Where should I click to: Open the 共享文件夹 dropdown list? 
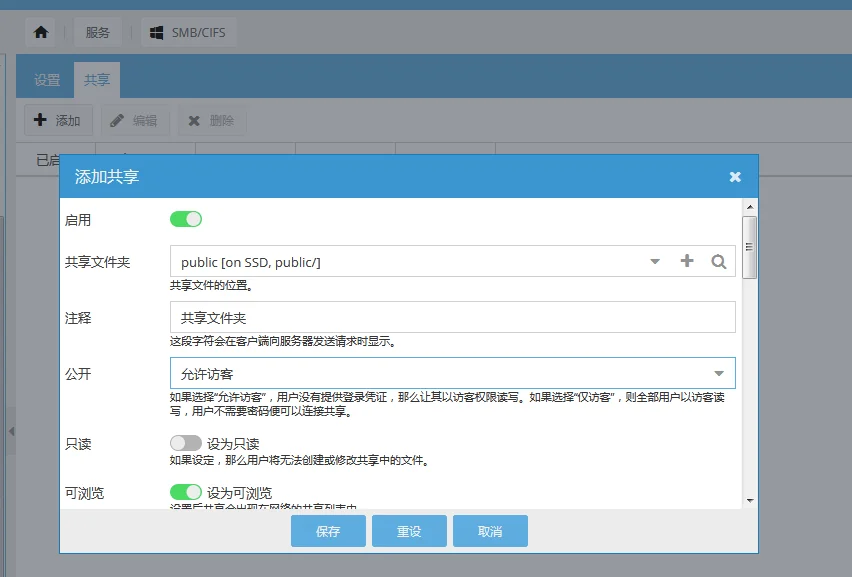tap(655, 261)
